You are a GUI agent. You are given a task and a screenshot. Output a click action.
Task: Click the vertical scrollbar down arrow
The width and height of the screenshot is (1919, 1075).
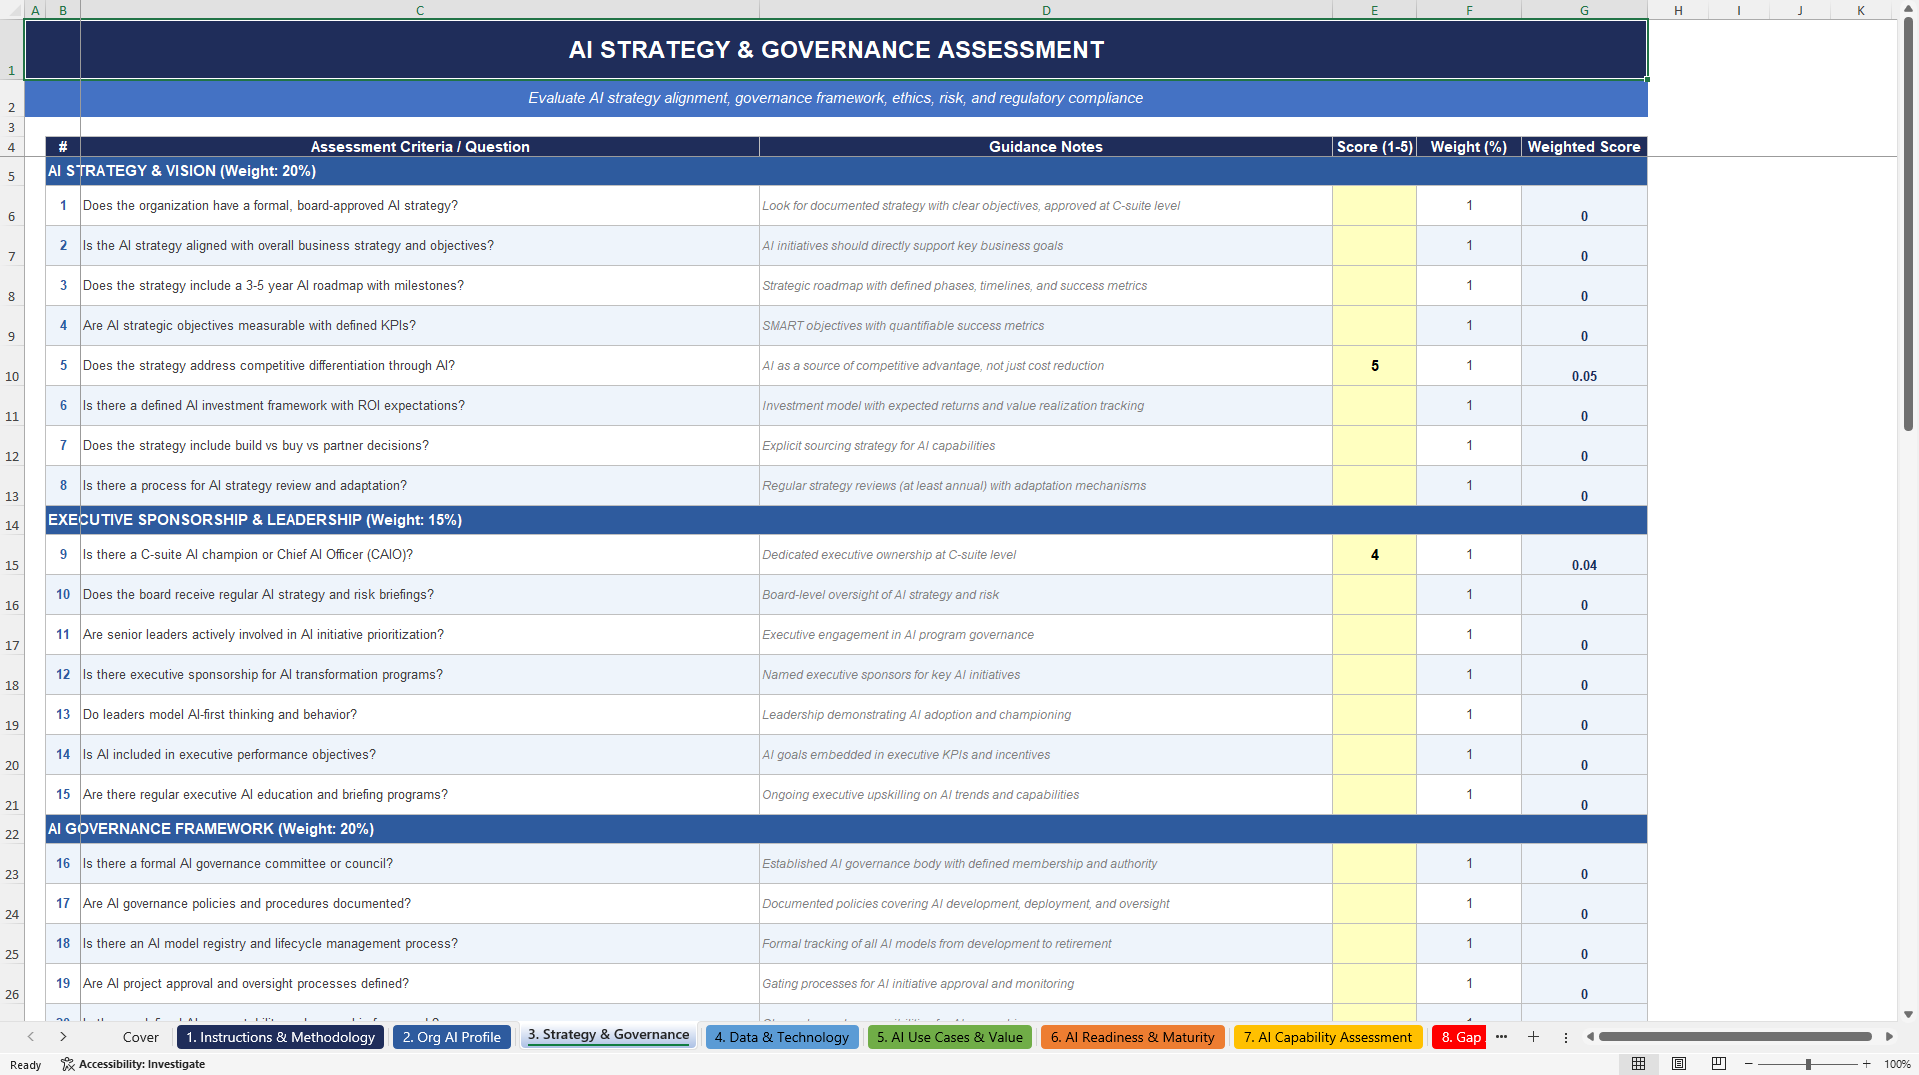click(1908, 1014)
